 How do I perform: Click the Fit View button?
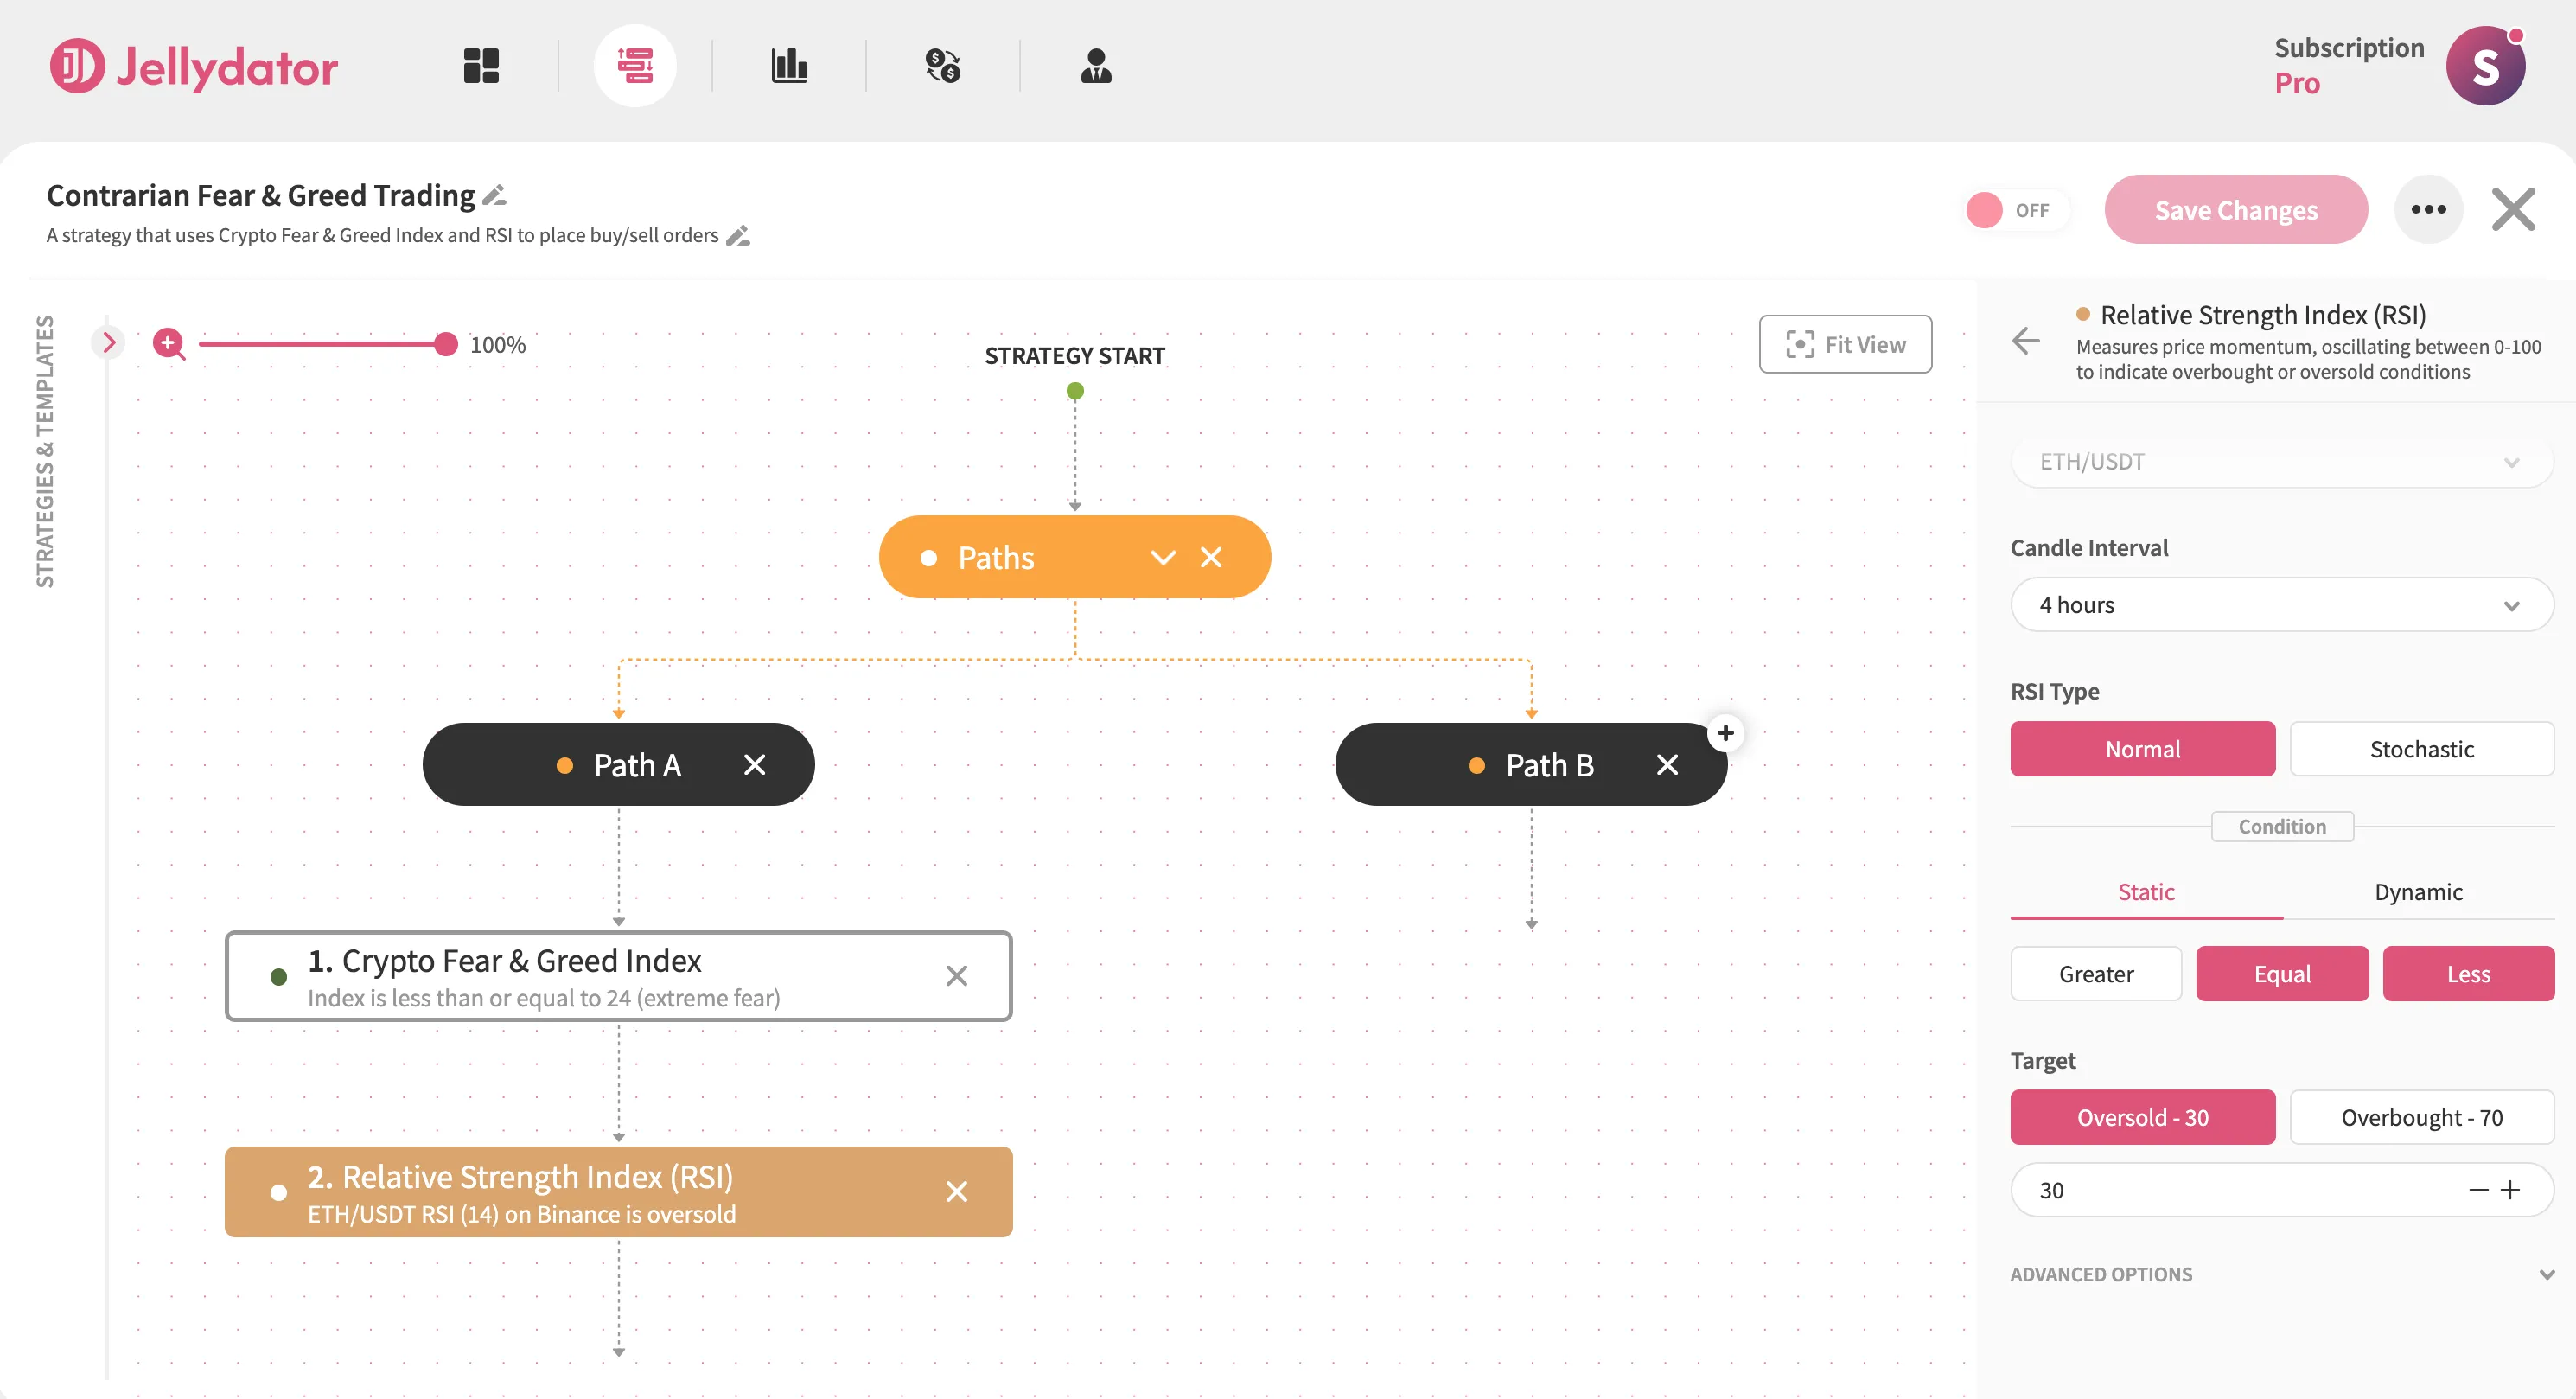click(x=1846, y=344)
